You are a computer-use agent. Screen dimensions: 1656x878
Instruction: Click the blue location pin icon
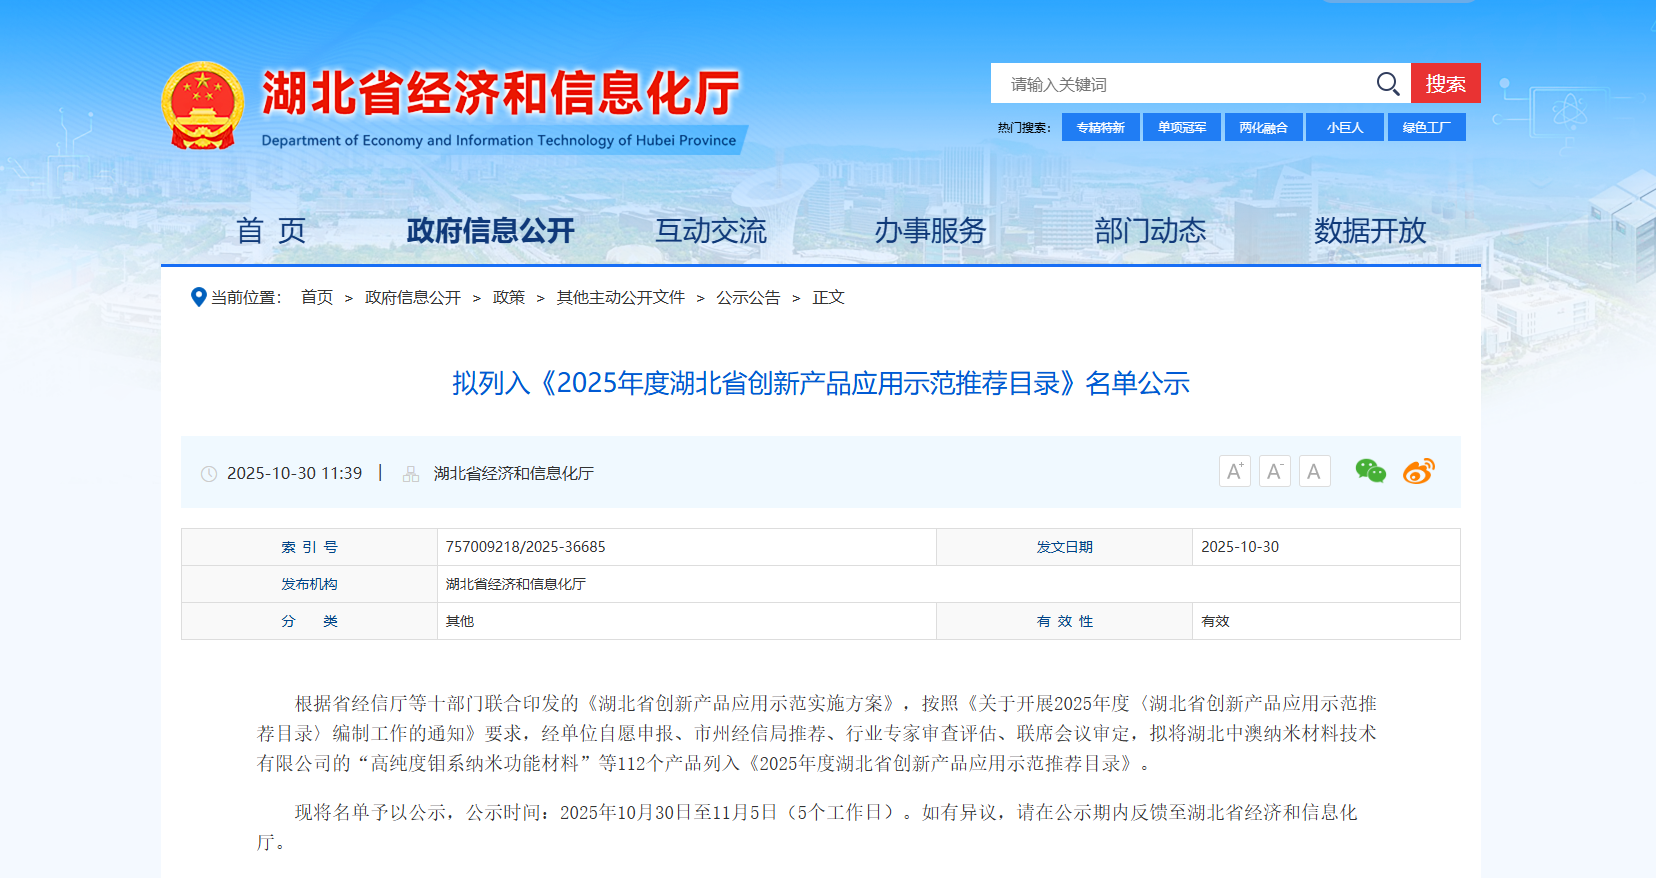click(x=198, y=297)
